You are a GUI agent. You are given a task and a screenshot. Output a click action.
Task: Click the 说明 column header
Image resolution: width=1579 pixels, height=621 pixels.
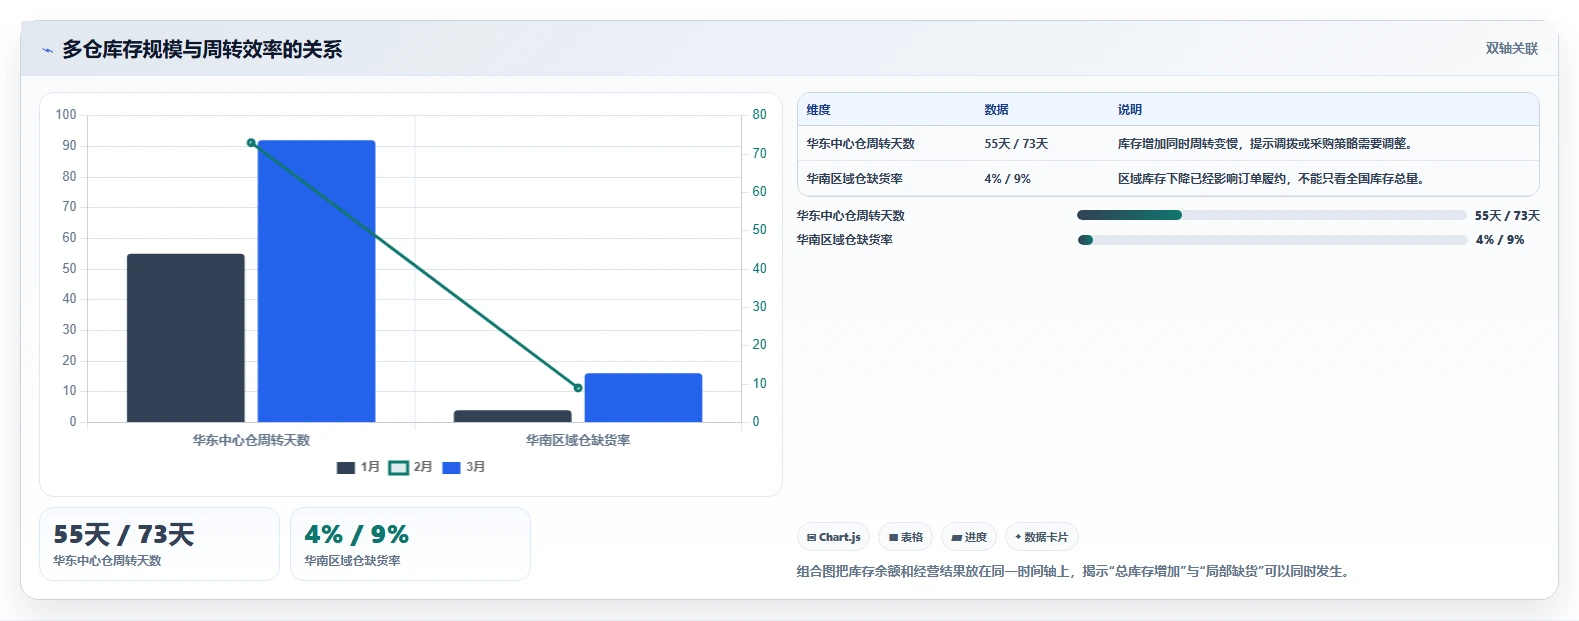click(x=1130, y=110)
